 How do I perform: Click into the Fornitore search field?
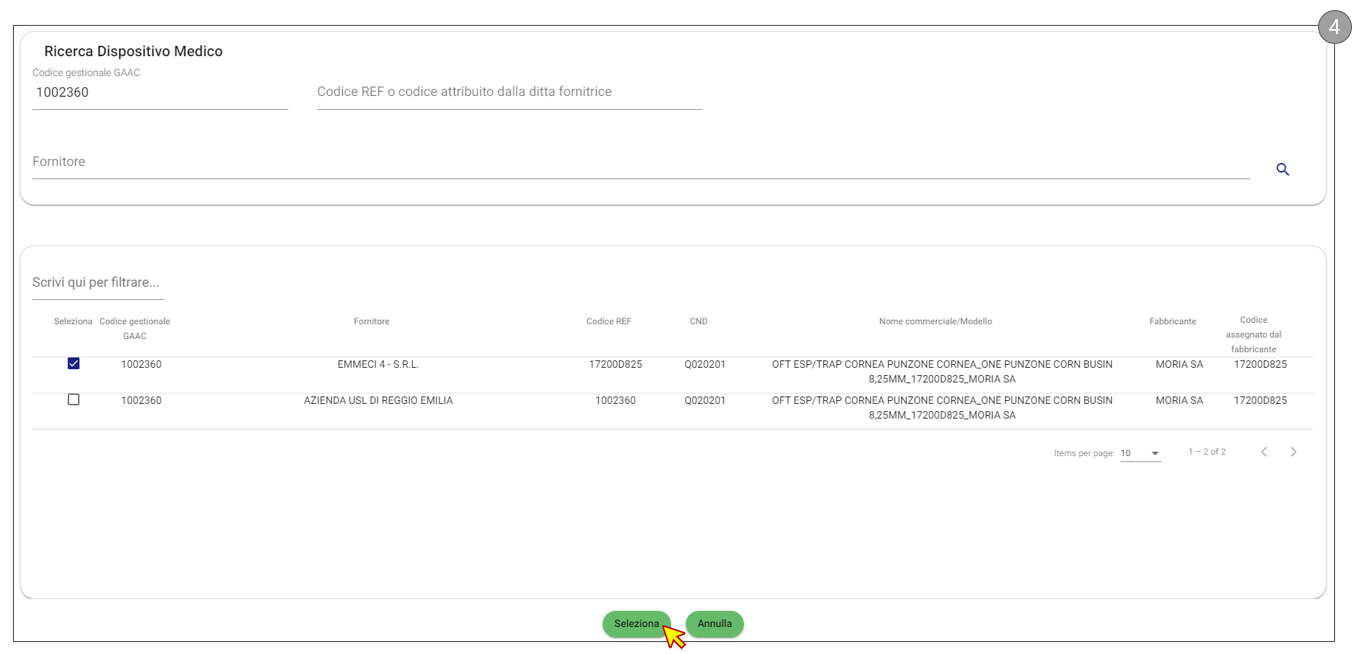640,162
